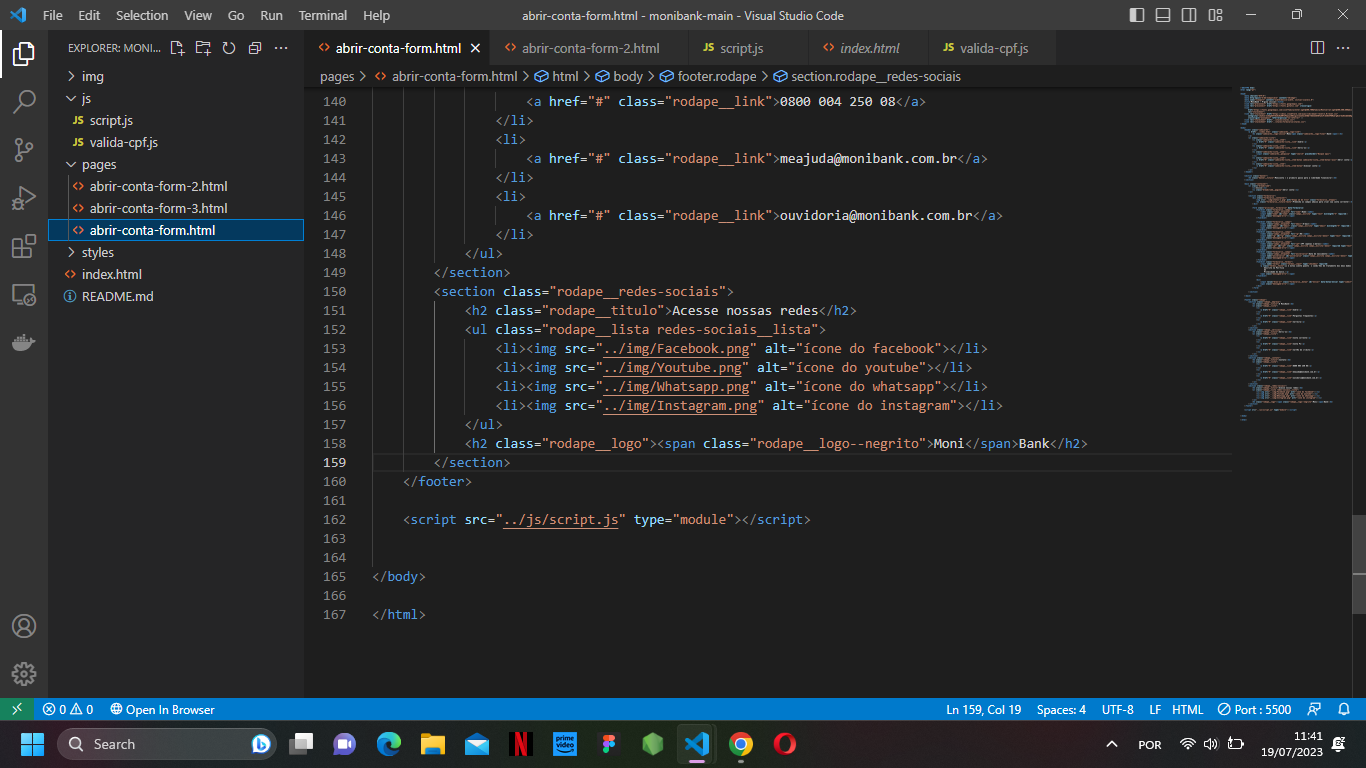Open README.md in Explorer
1366x768 pixels.
click(176, 296)
